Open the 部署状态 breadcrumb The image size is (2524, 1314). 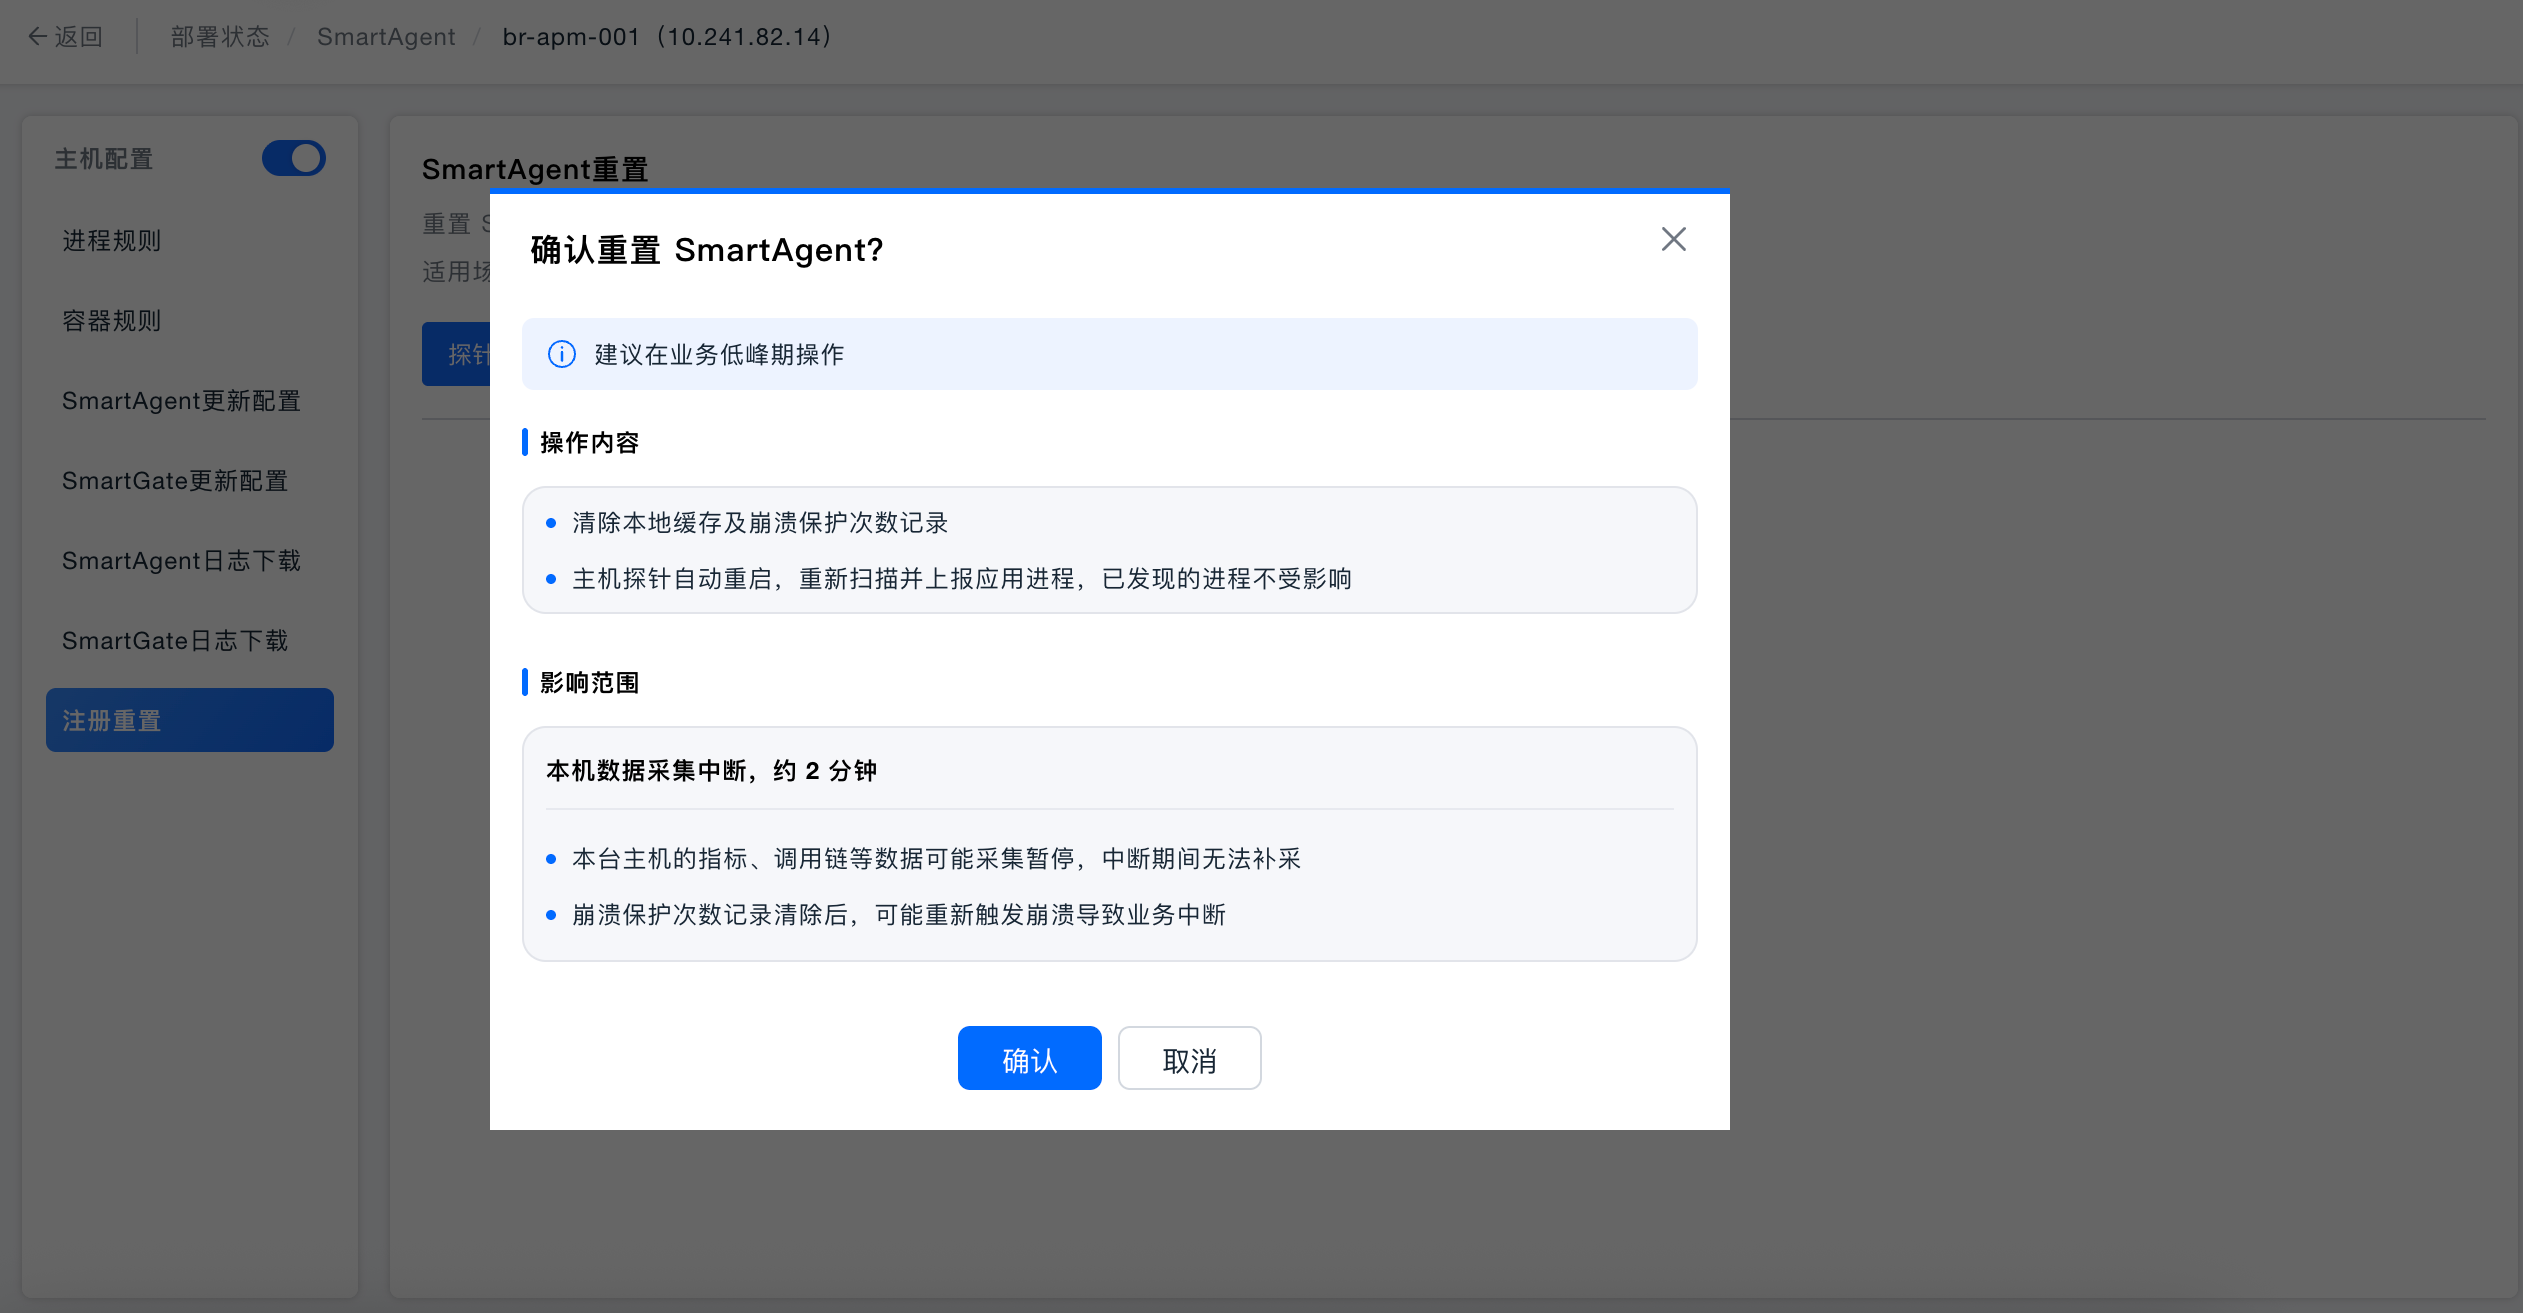pyautogui.click(x=220, y=37)
